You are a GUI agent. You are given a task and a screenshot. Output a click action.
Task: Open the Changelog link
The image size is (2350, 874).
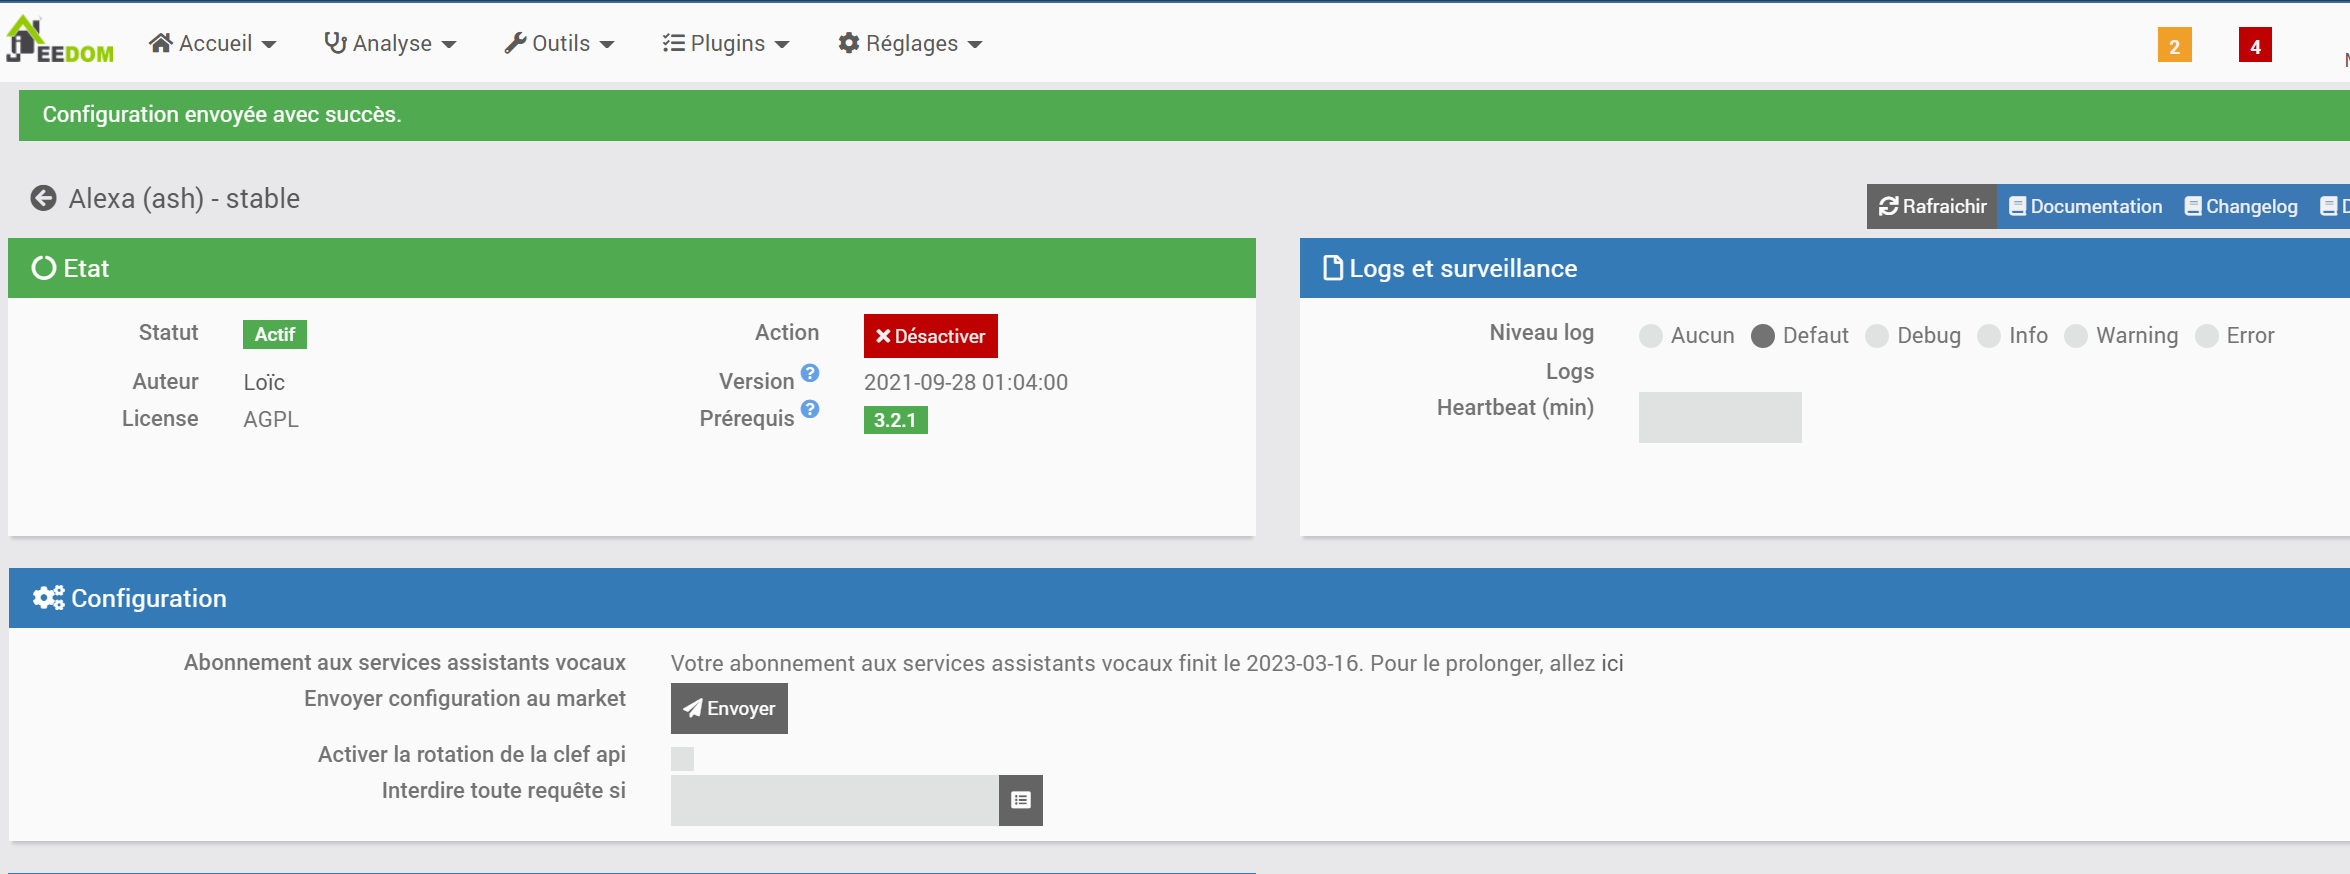[2240, 206]
